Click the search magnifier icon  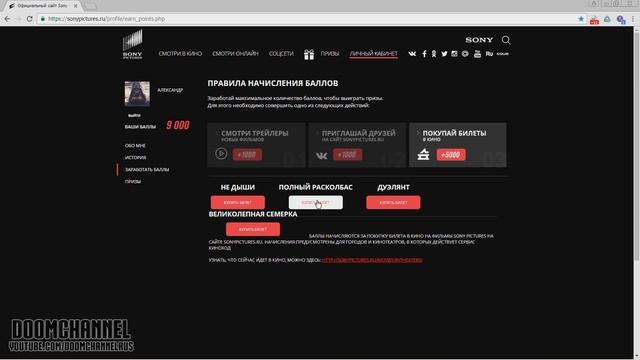click(x=506, y=40)
